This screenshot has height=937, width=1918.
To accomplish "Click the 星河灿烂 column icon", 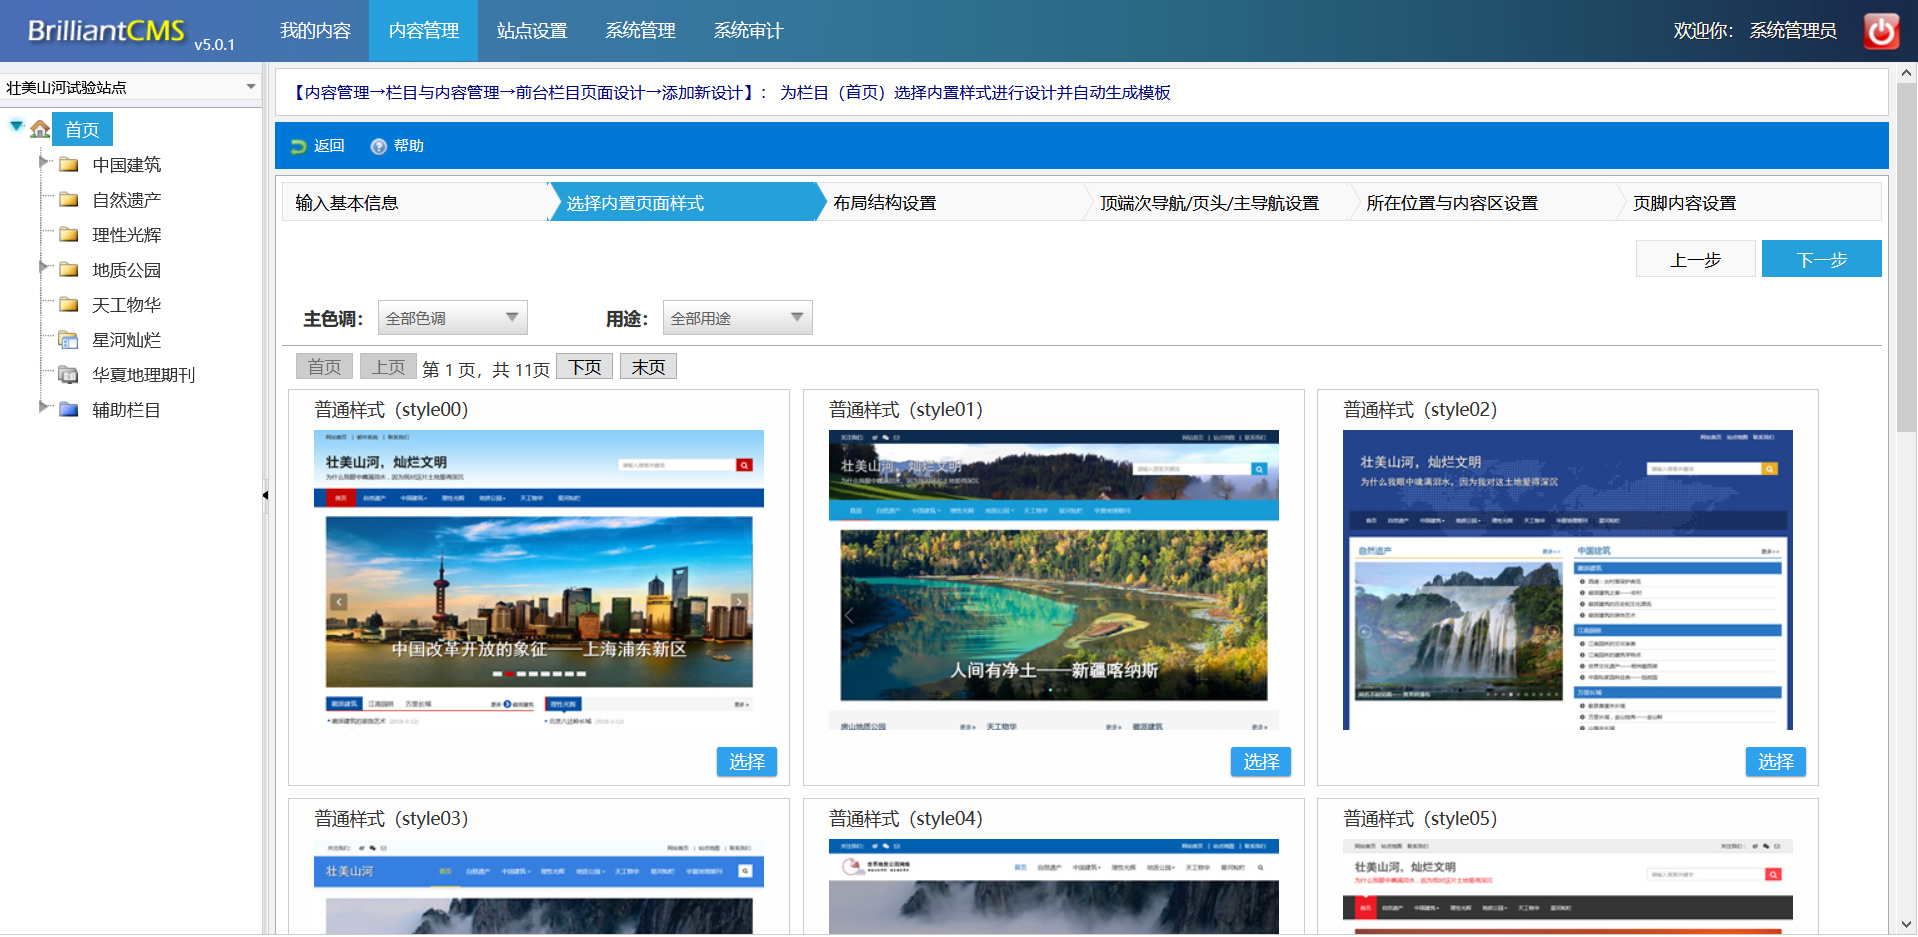I will click(69, 340).
